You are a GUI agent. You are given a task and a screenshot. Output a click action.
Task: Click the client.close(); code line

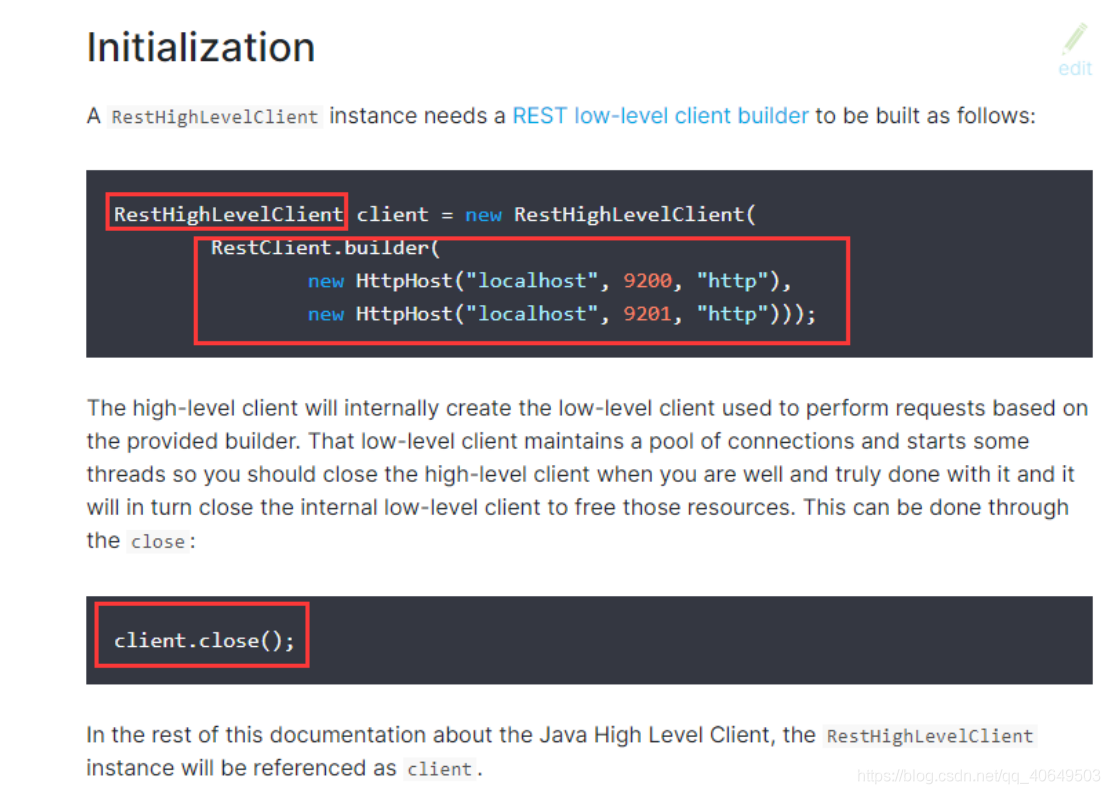(204, 640)
